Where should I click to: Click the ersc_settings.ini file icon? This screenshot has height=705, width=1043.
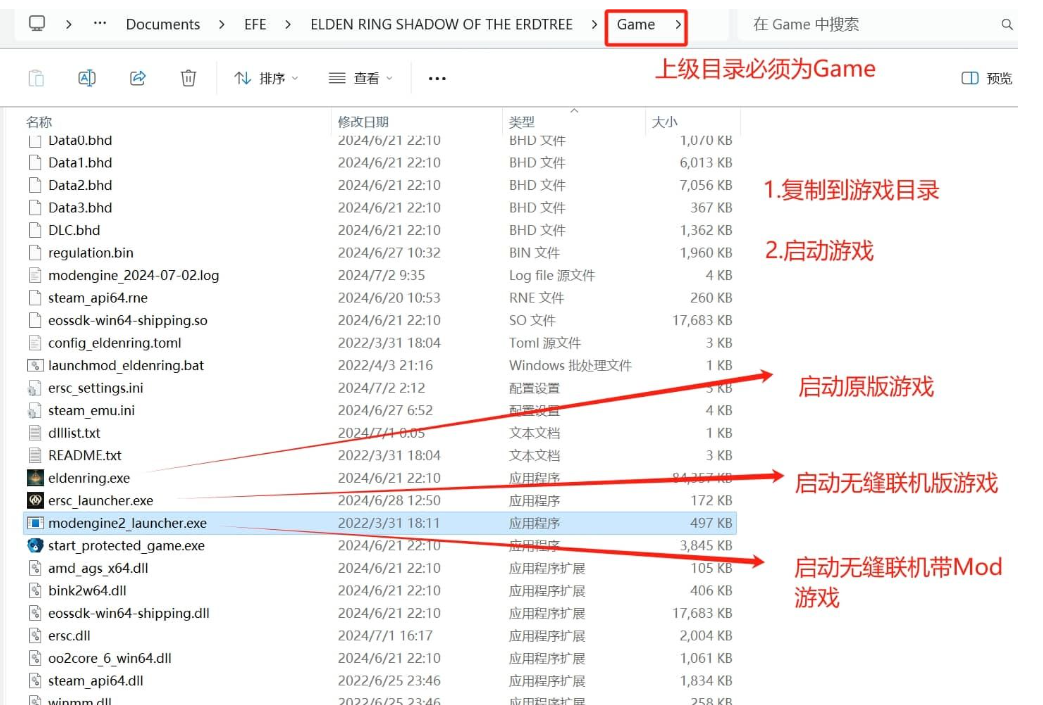click(35, 388)
